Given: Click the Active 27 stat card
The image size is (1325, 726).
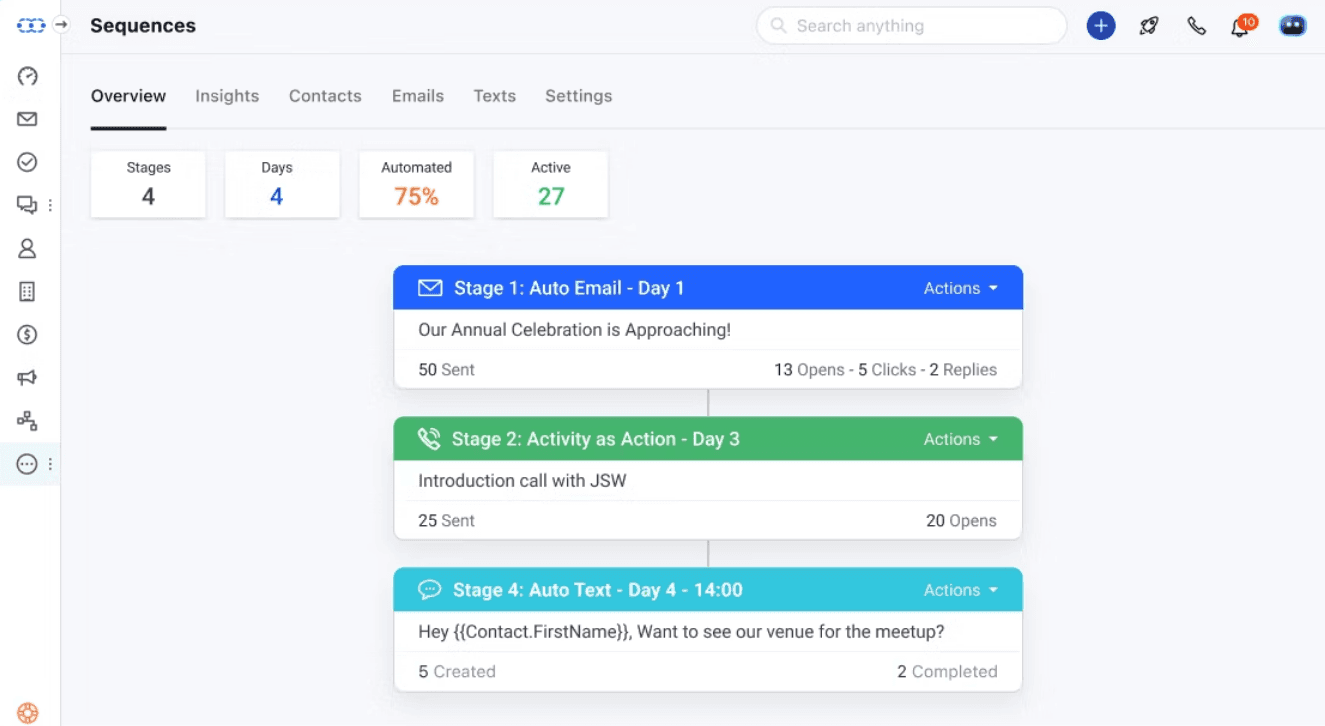Looking at the screenshot, I should click(x=550, y=184).
